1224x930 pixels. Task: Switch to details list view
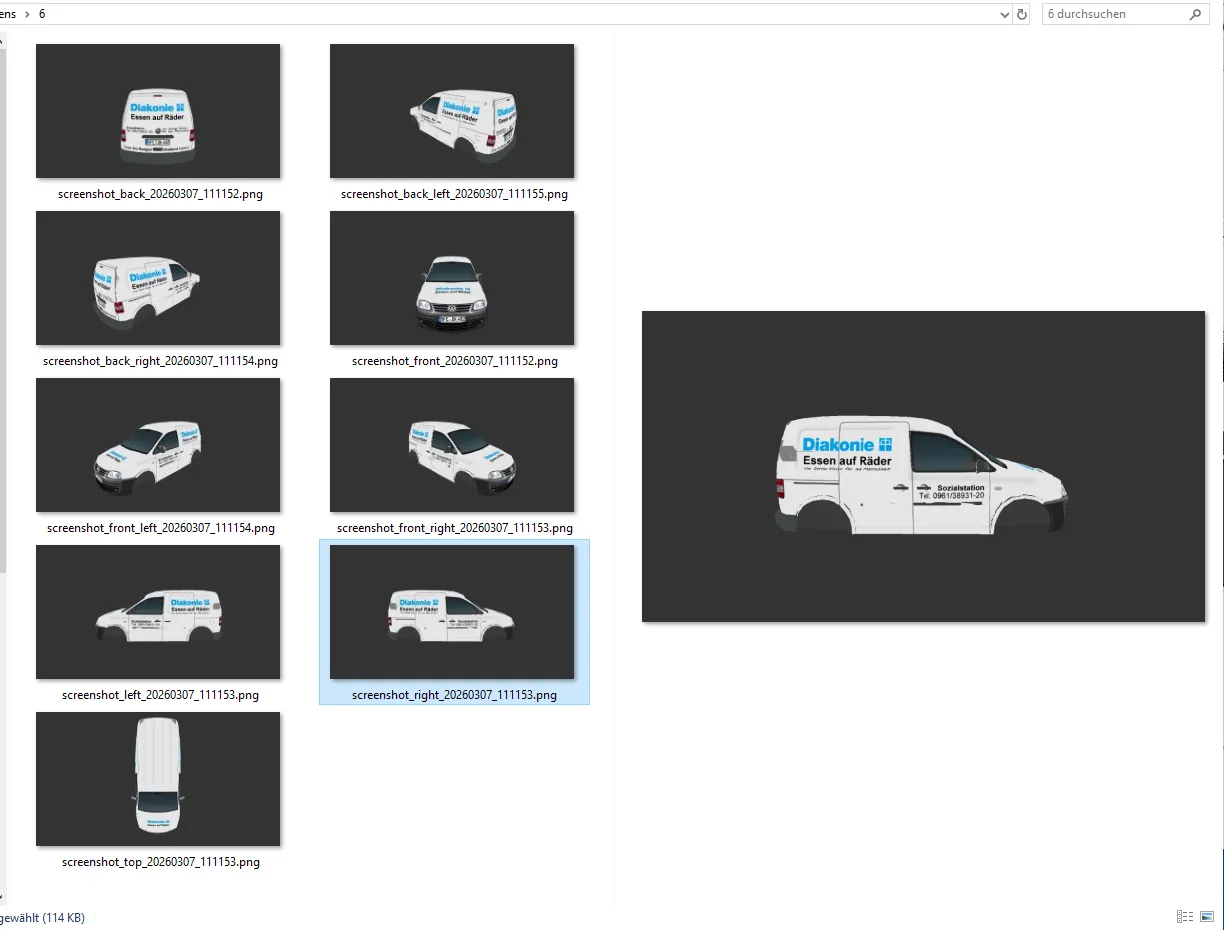(x=1185, y=916)
